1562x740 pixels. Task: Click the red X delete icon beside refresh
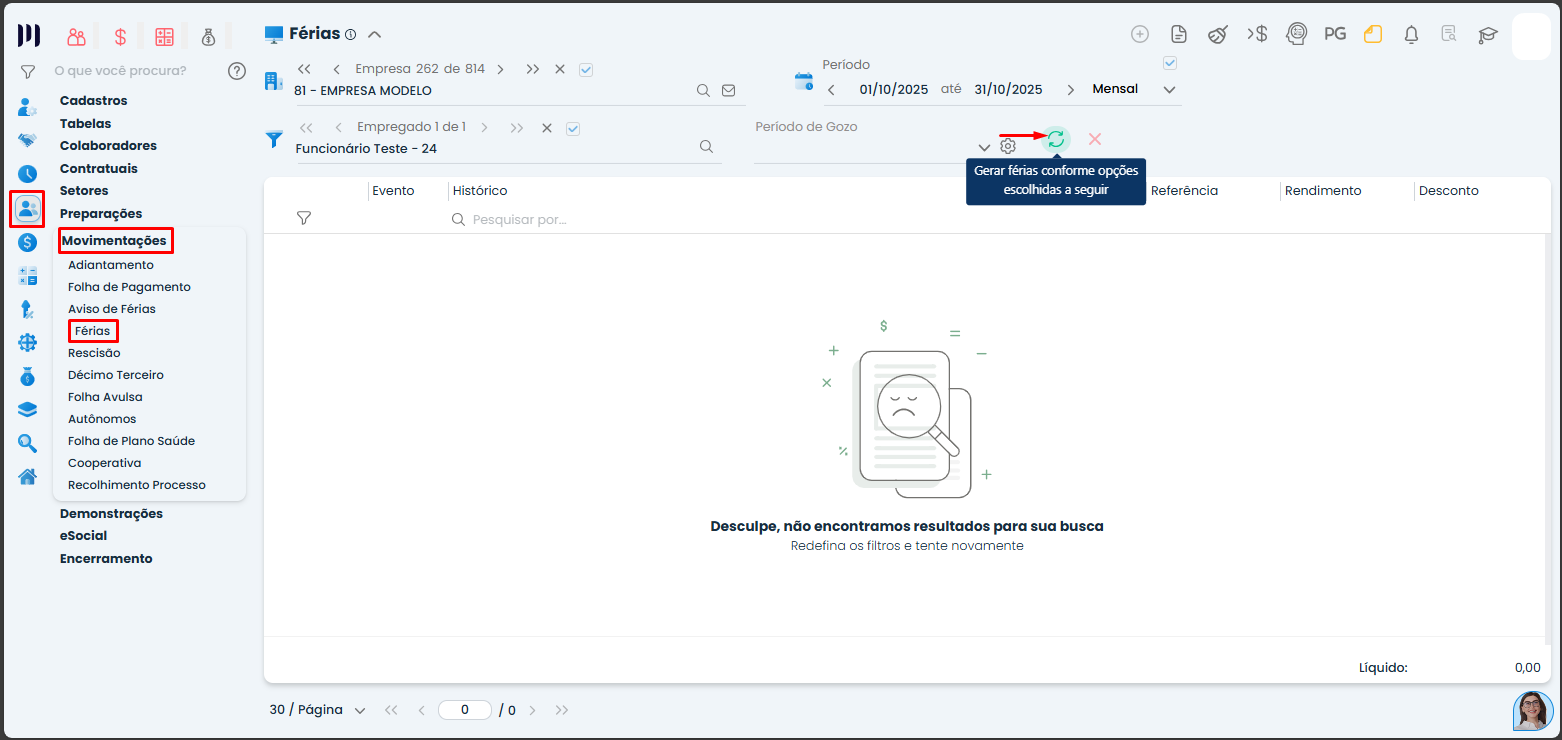click(1095, 140)
